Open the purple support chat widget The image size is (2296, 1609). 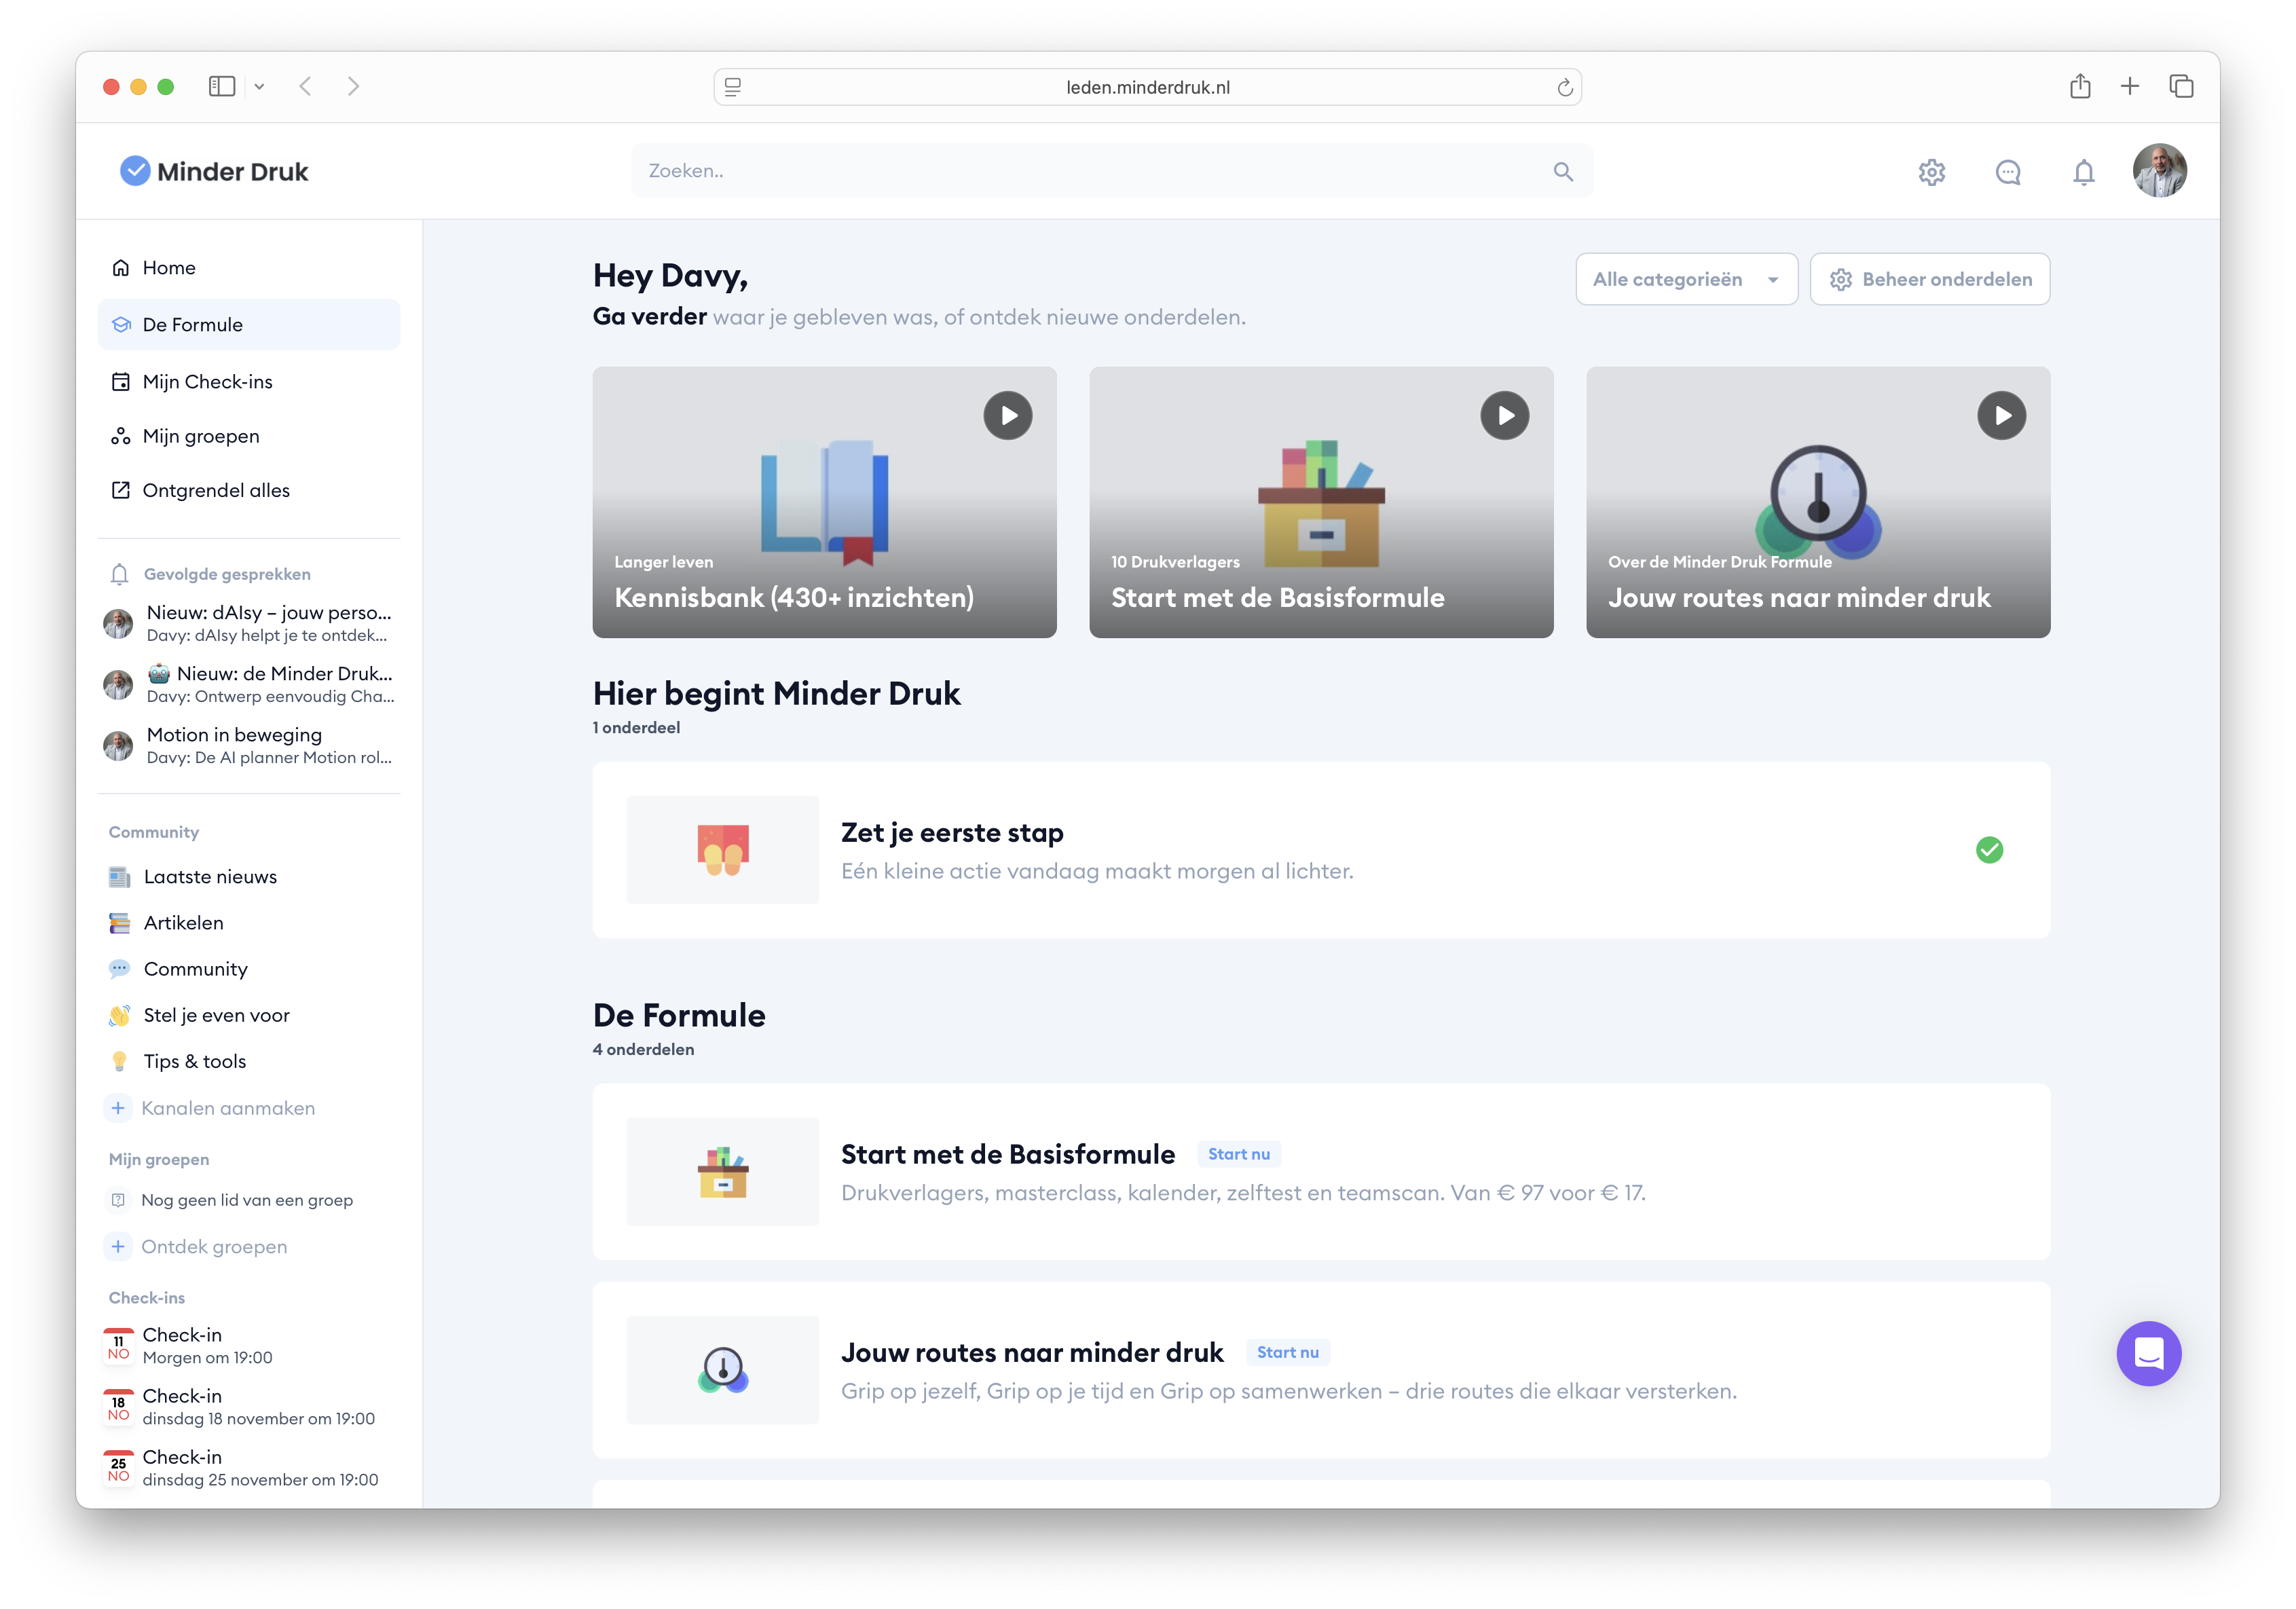click(x=2148, y=1353)
